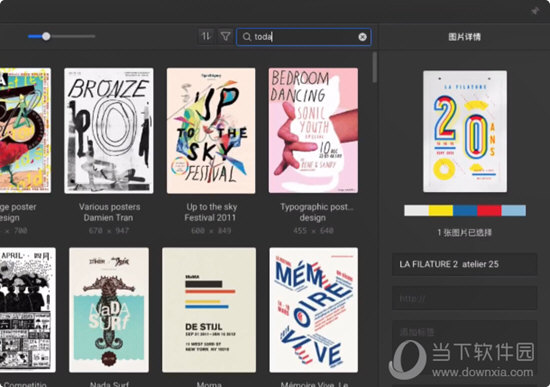Select the Mémoire Vive poster thumbnail
The height and width of the screenshot is (387, 550).
[x=313, y=310]
